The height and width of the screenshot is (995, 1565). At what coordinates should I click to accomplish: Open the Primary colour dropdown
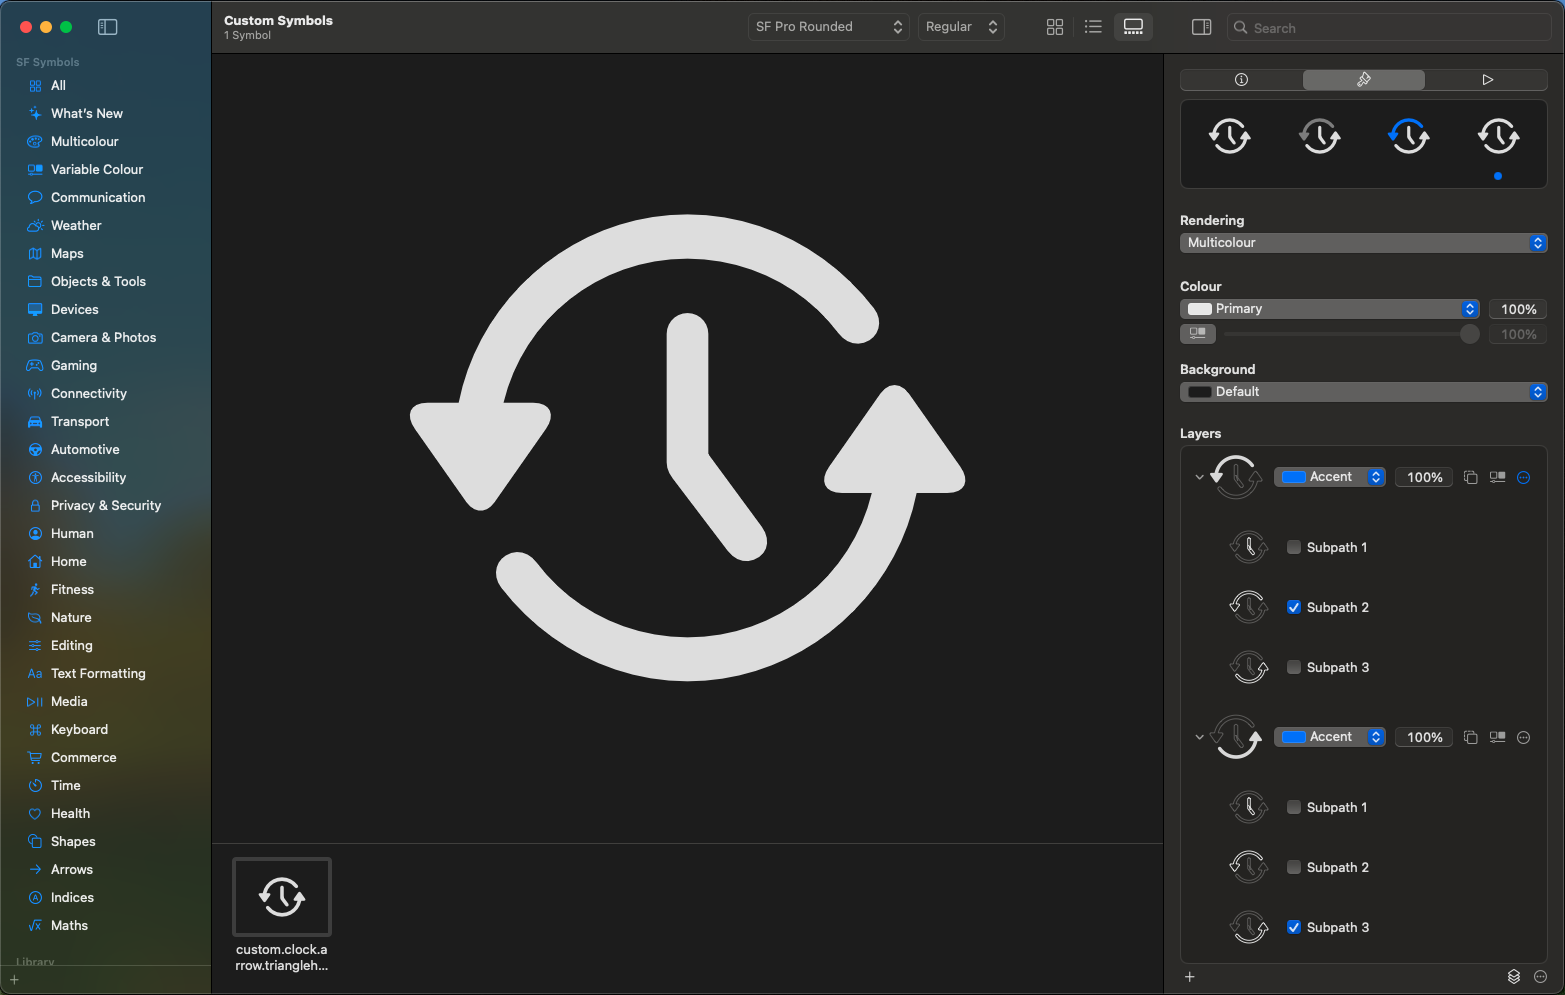tap(1330, 309)
